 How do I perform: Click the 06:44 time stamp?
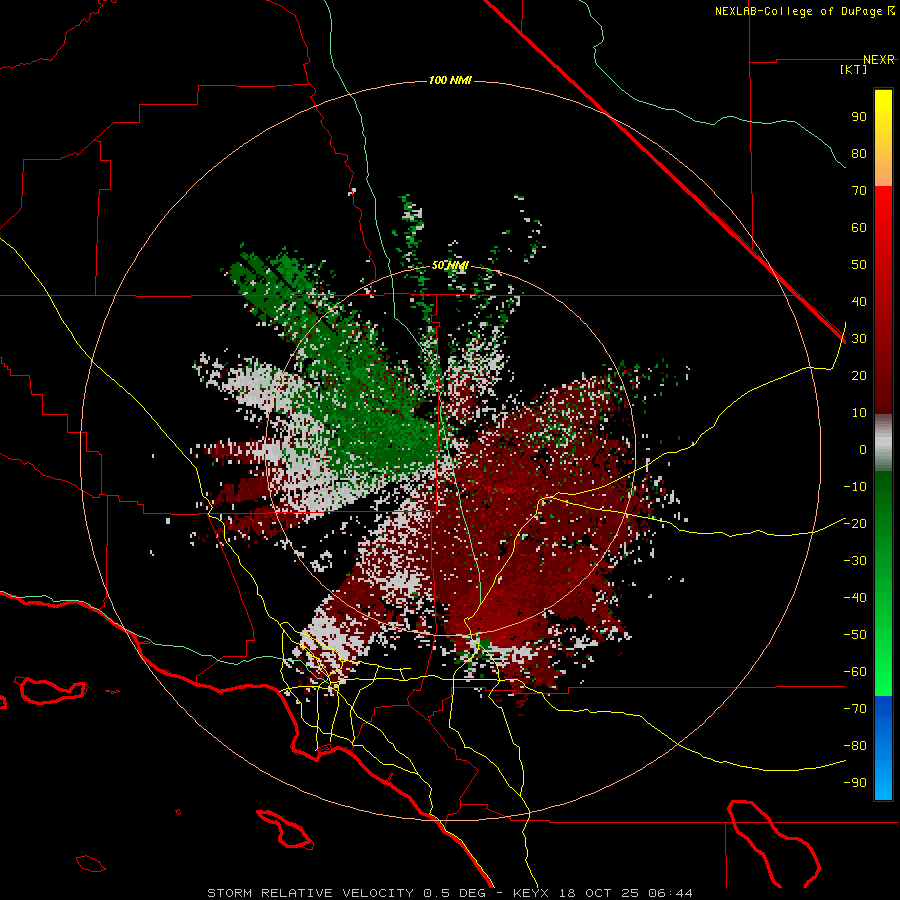click(x=670, y=893)
